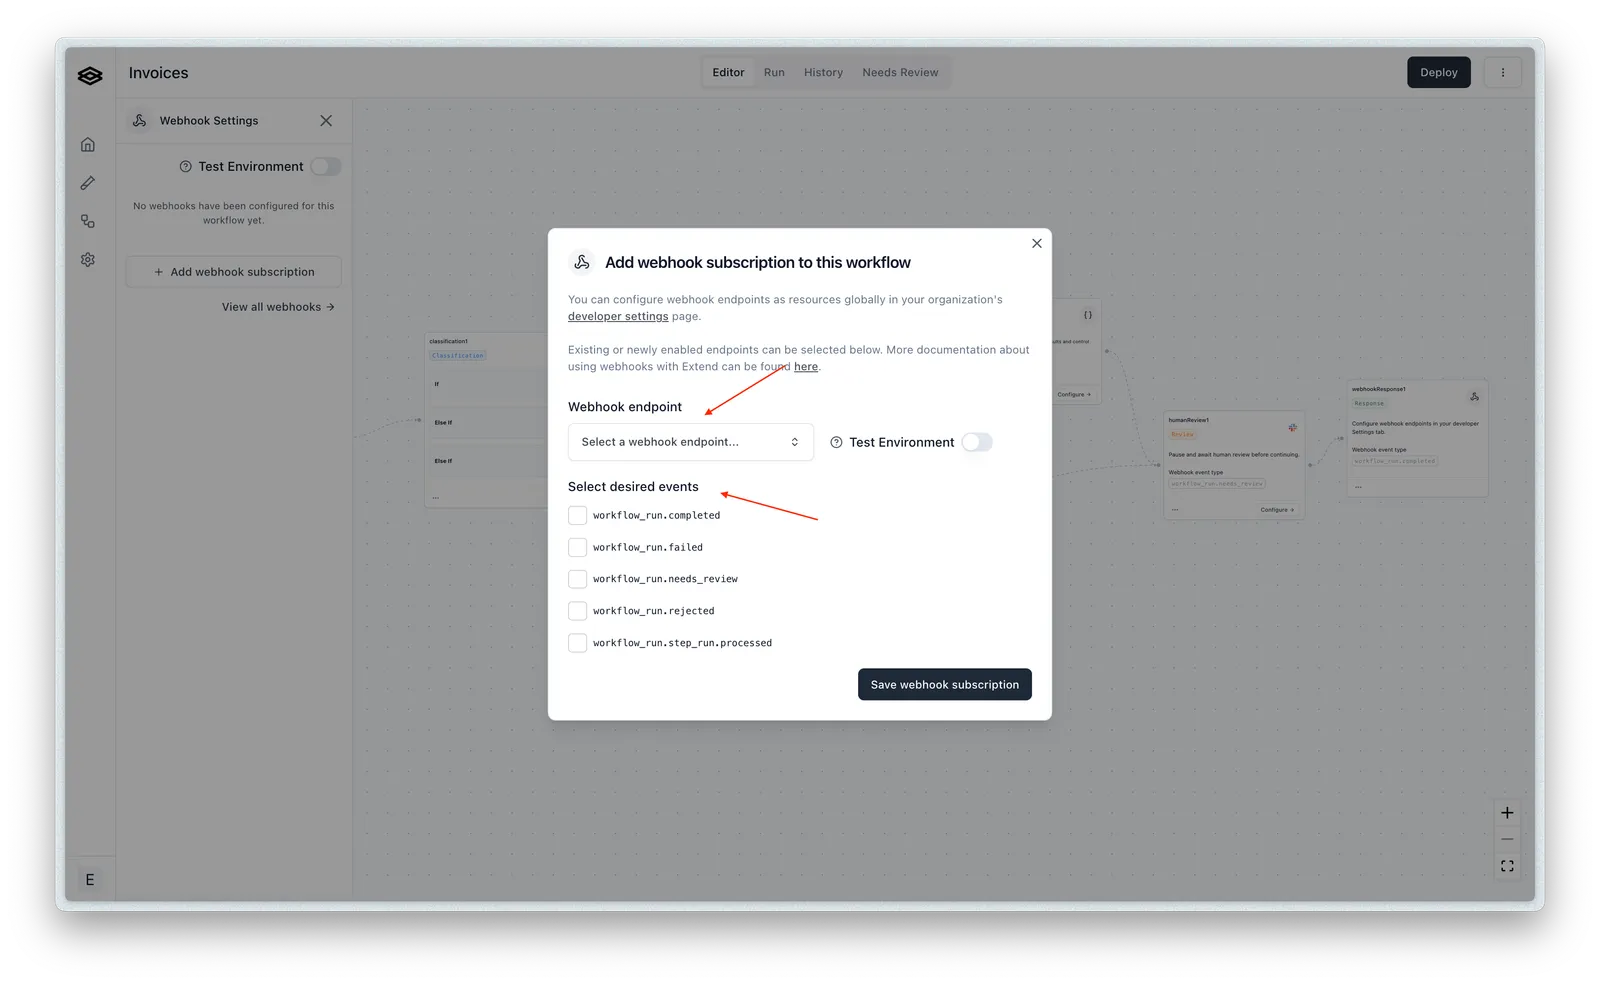Viewport: 1600px width, 984px height.
Task: Close the Add webhook subscription dialog
Action: click(1037, 243)
